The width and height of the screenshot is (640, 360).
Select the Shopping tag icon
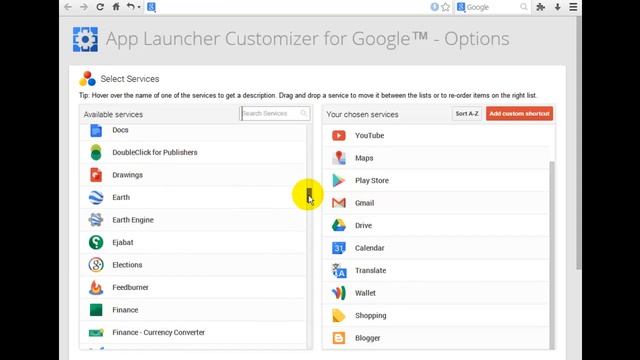(x=339, y=315)
